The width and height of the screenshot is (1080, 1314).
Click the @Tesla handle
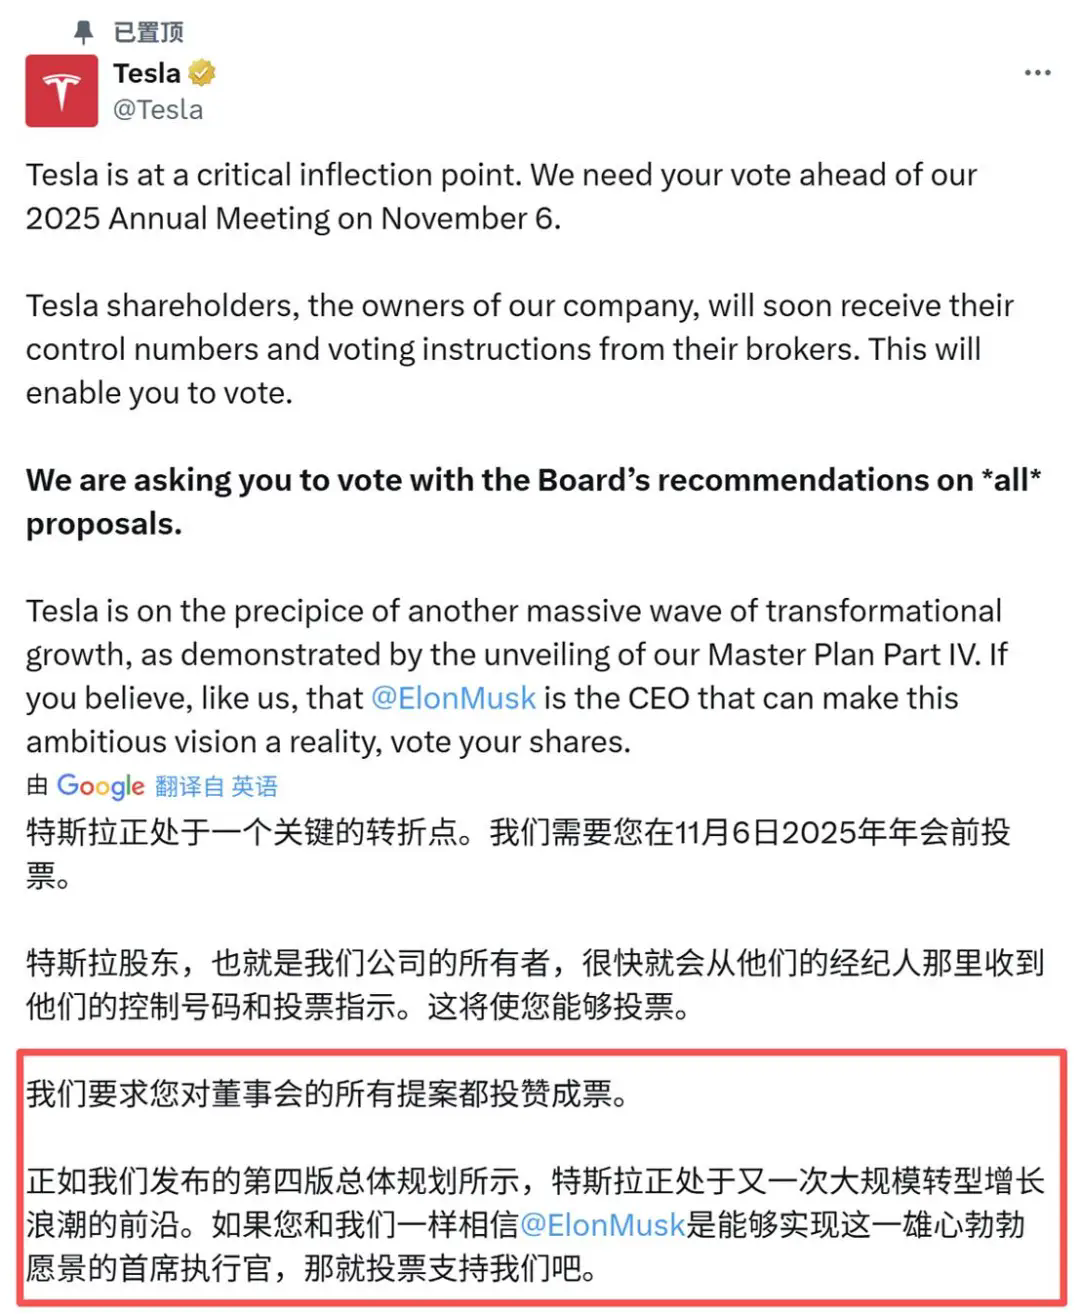click(x=158, y=110)
